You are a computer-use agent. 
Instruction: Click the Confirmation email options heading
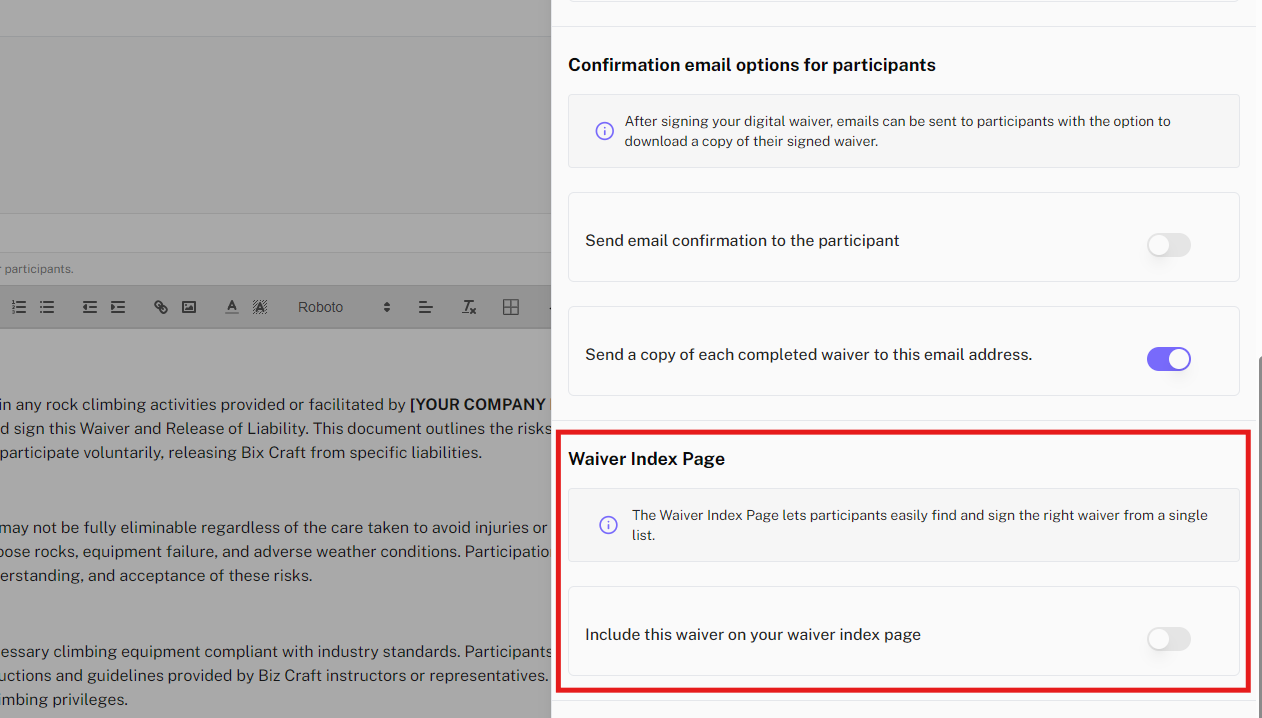(751, 65)
